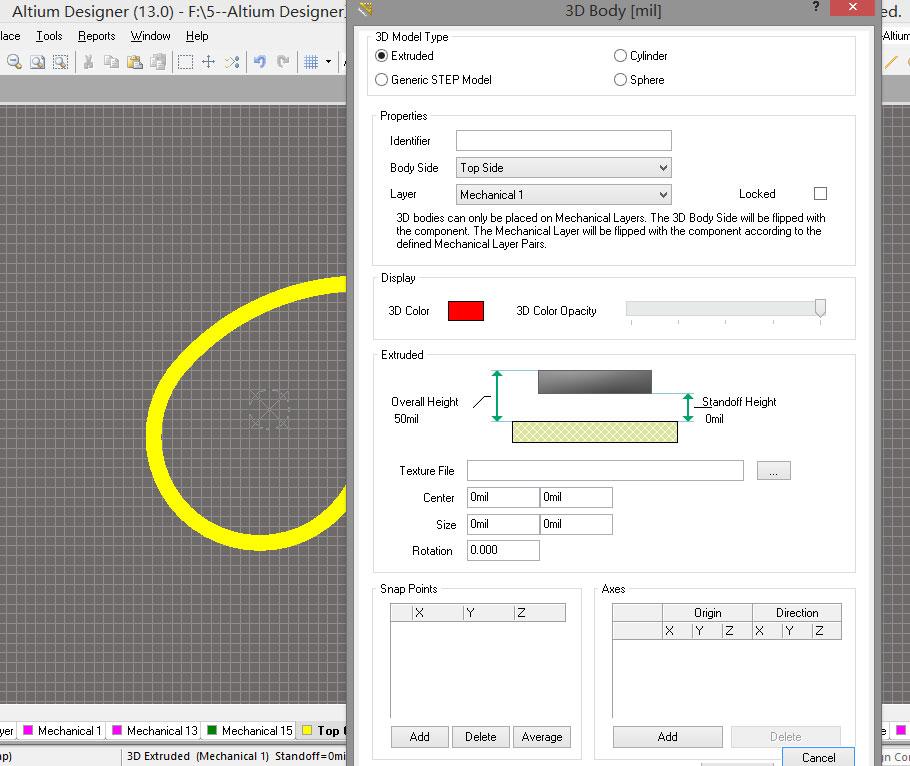Click the move selection crosshair icon

click(208, 62)
